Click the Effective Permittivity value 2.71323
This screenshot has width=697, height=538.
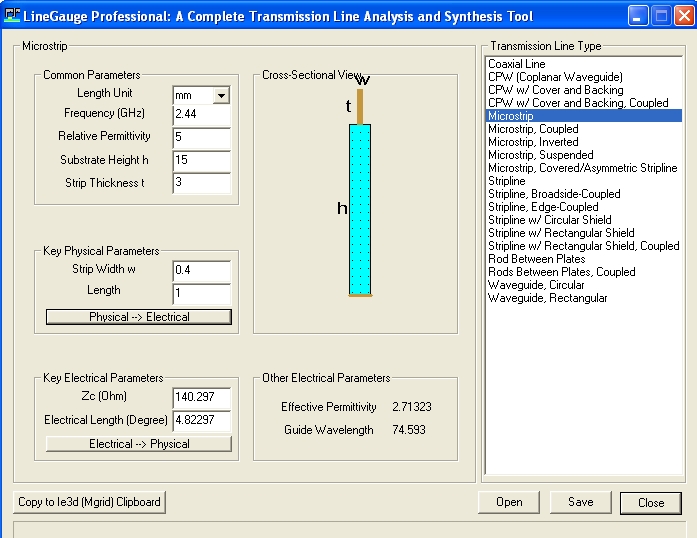[412, 407]
